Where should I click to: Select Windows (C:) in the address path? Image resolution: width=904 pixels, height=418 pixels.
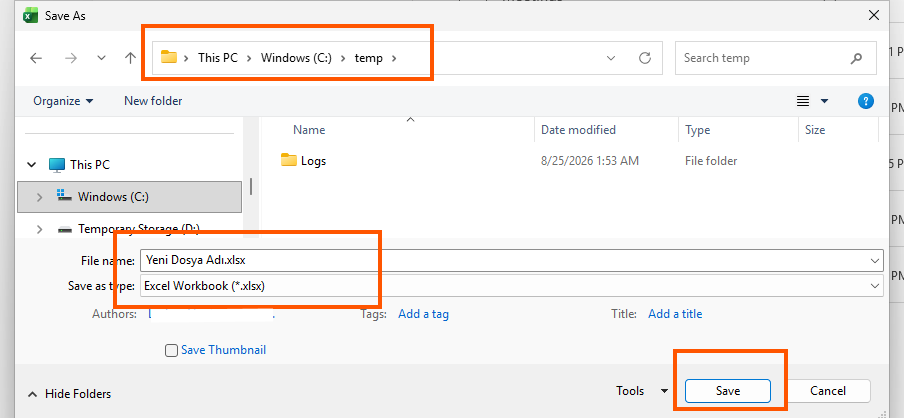point(296,58)
